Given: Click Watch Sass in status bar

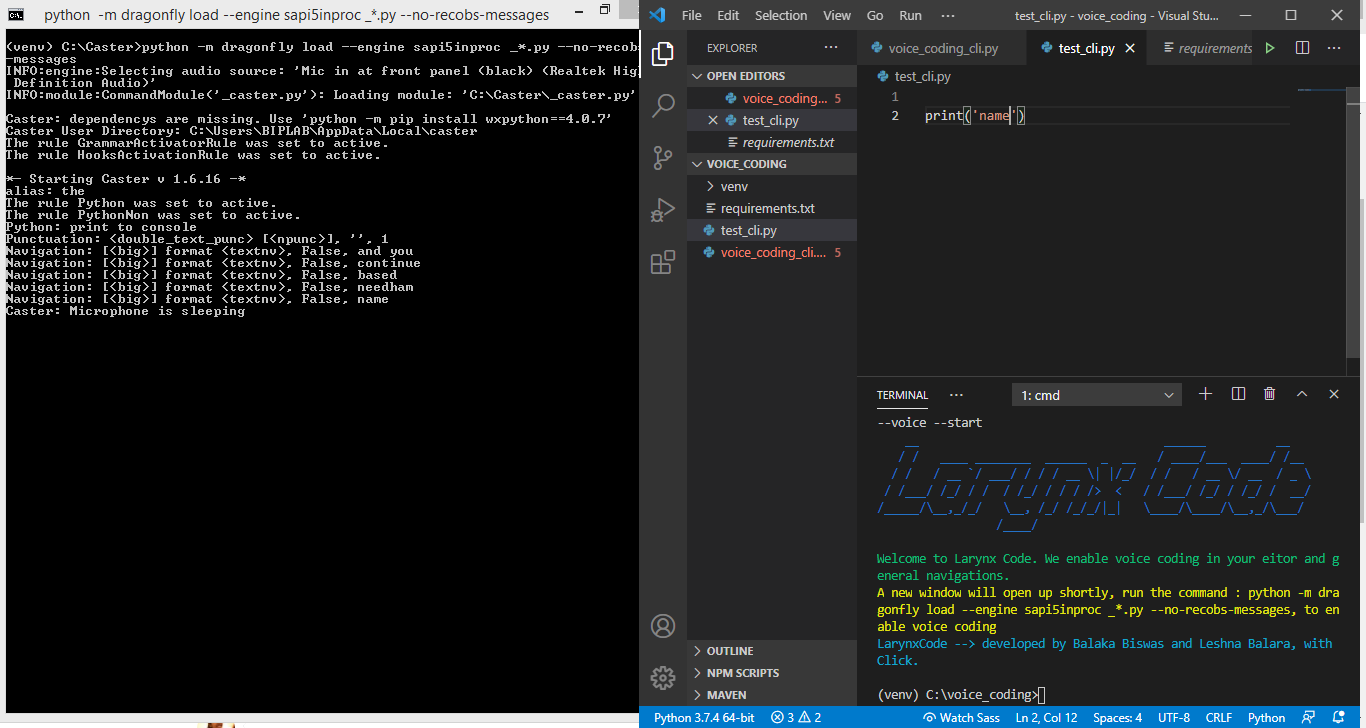Looking at the screenshot, I should pos(961,717).
